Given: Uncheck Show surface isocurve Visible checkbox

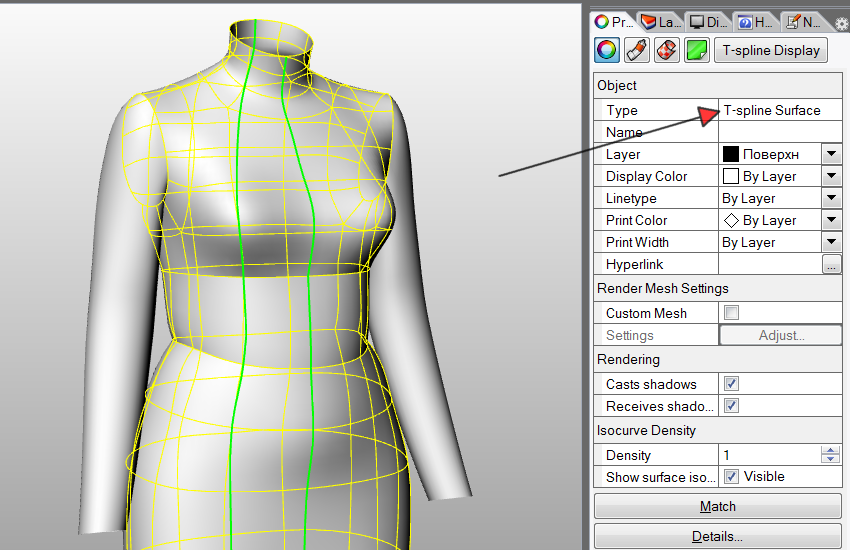Looking at the screenshot, I should [x=731, y=477].
